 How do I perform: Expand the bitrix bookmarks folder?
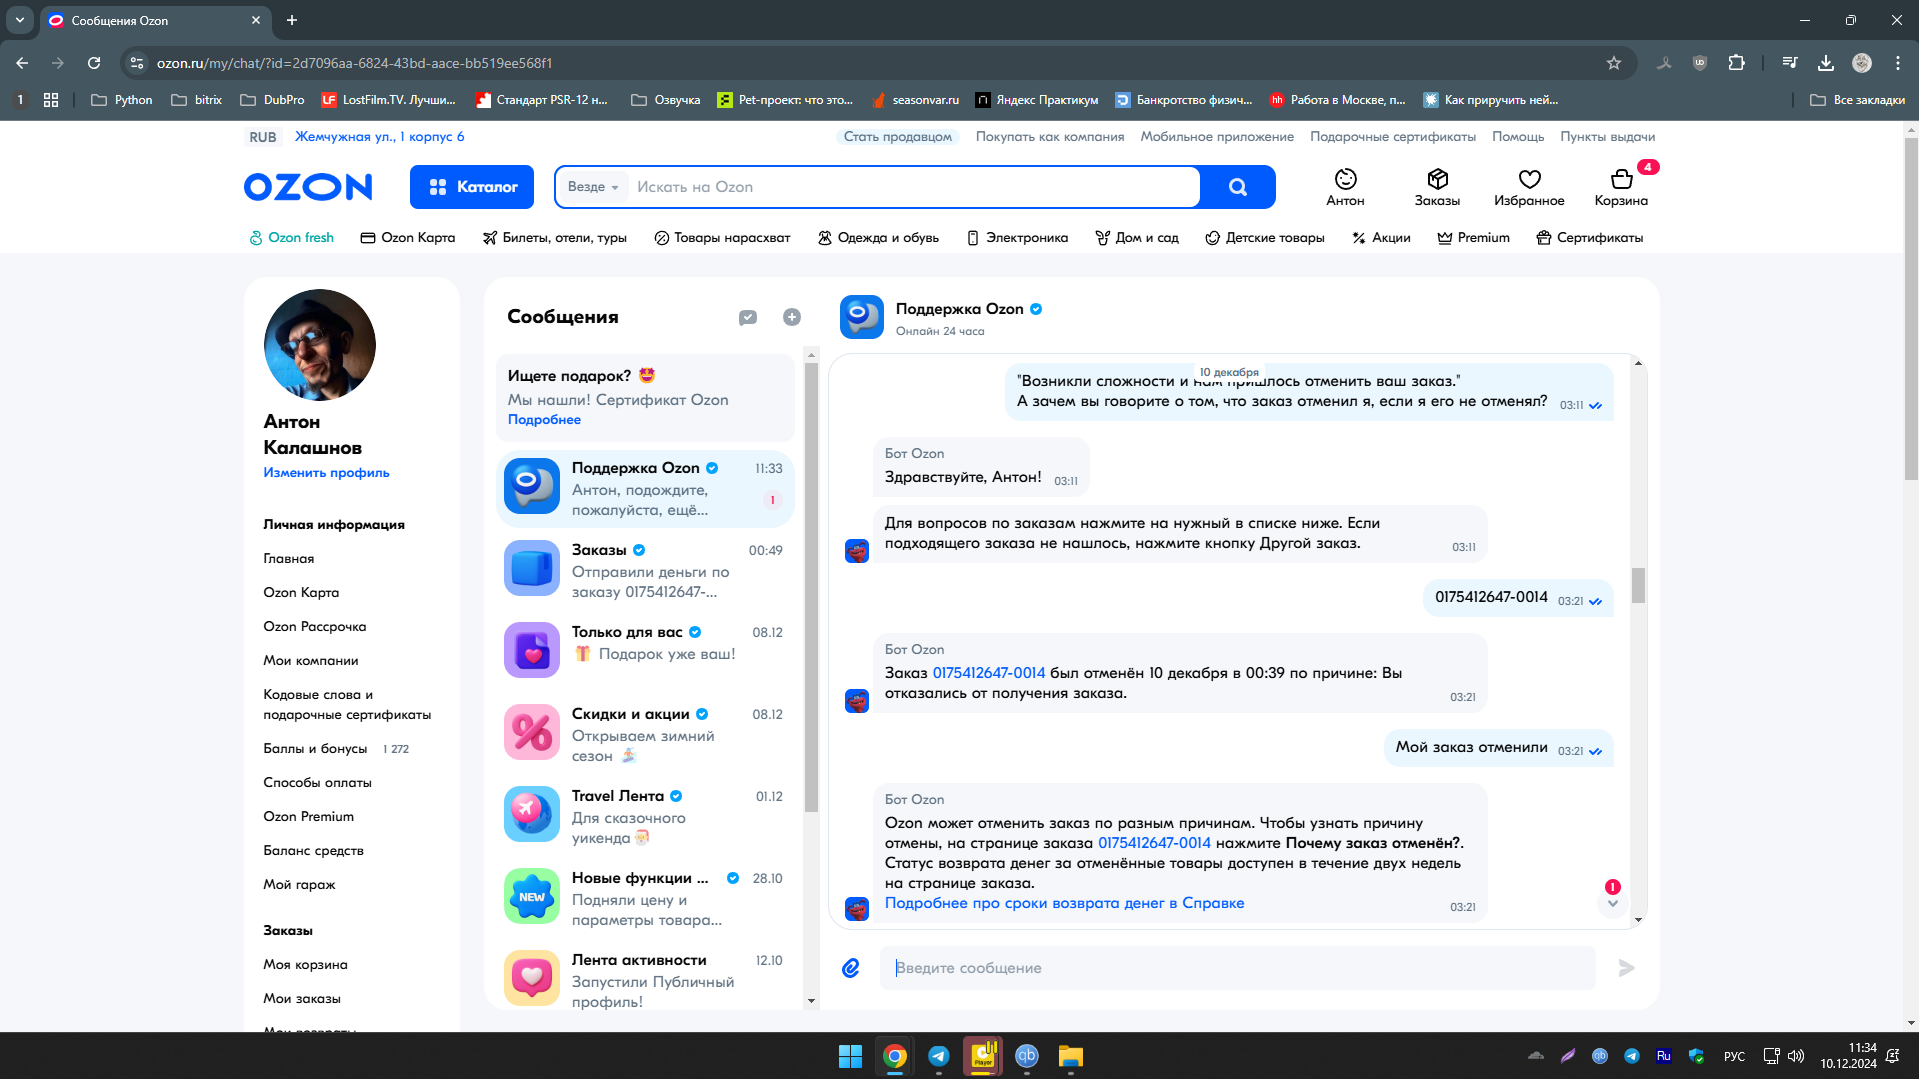coord(197,100)
